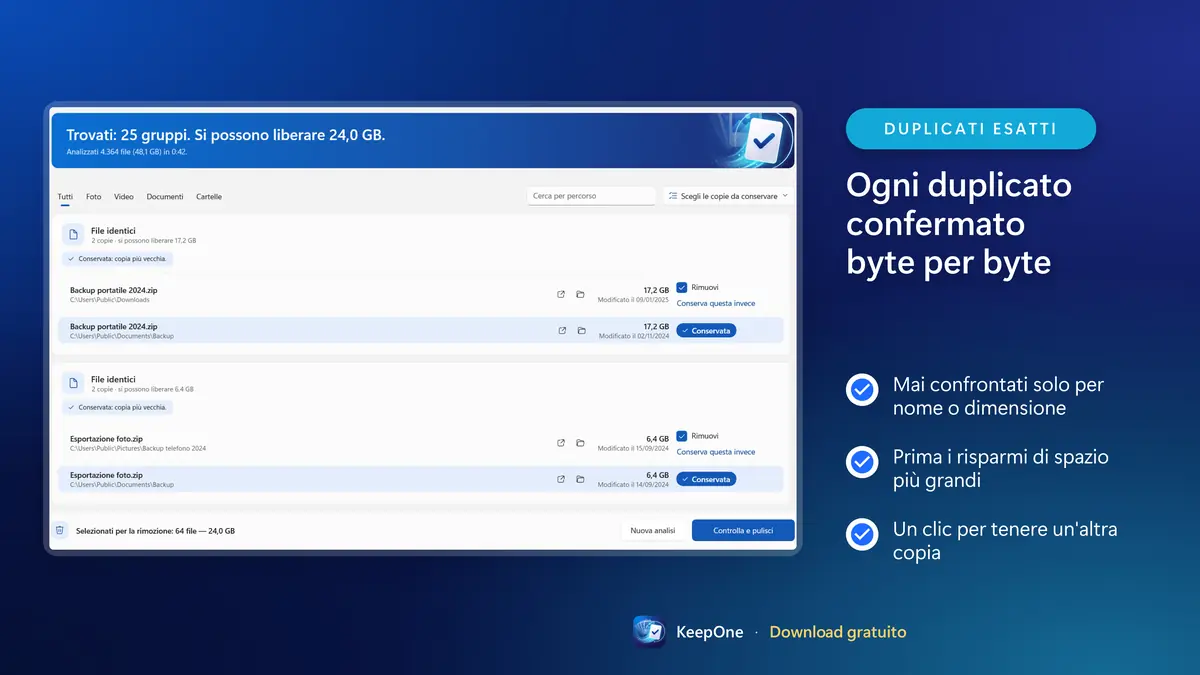Click Conservata badge on the 17,2 GB row
Screen dimensions: 1200x675
coord(706,330)
